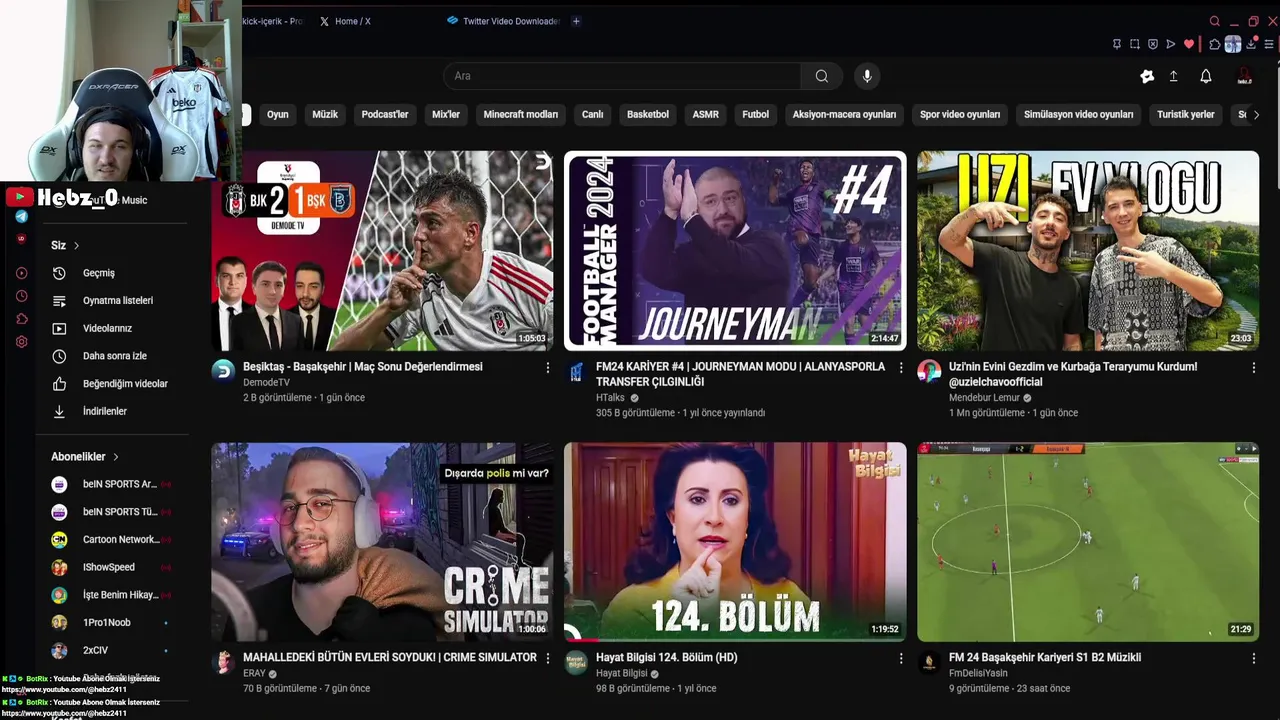Select the Basketbol chip

(x=648, y=115)
